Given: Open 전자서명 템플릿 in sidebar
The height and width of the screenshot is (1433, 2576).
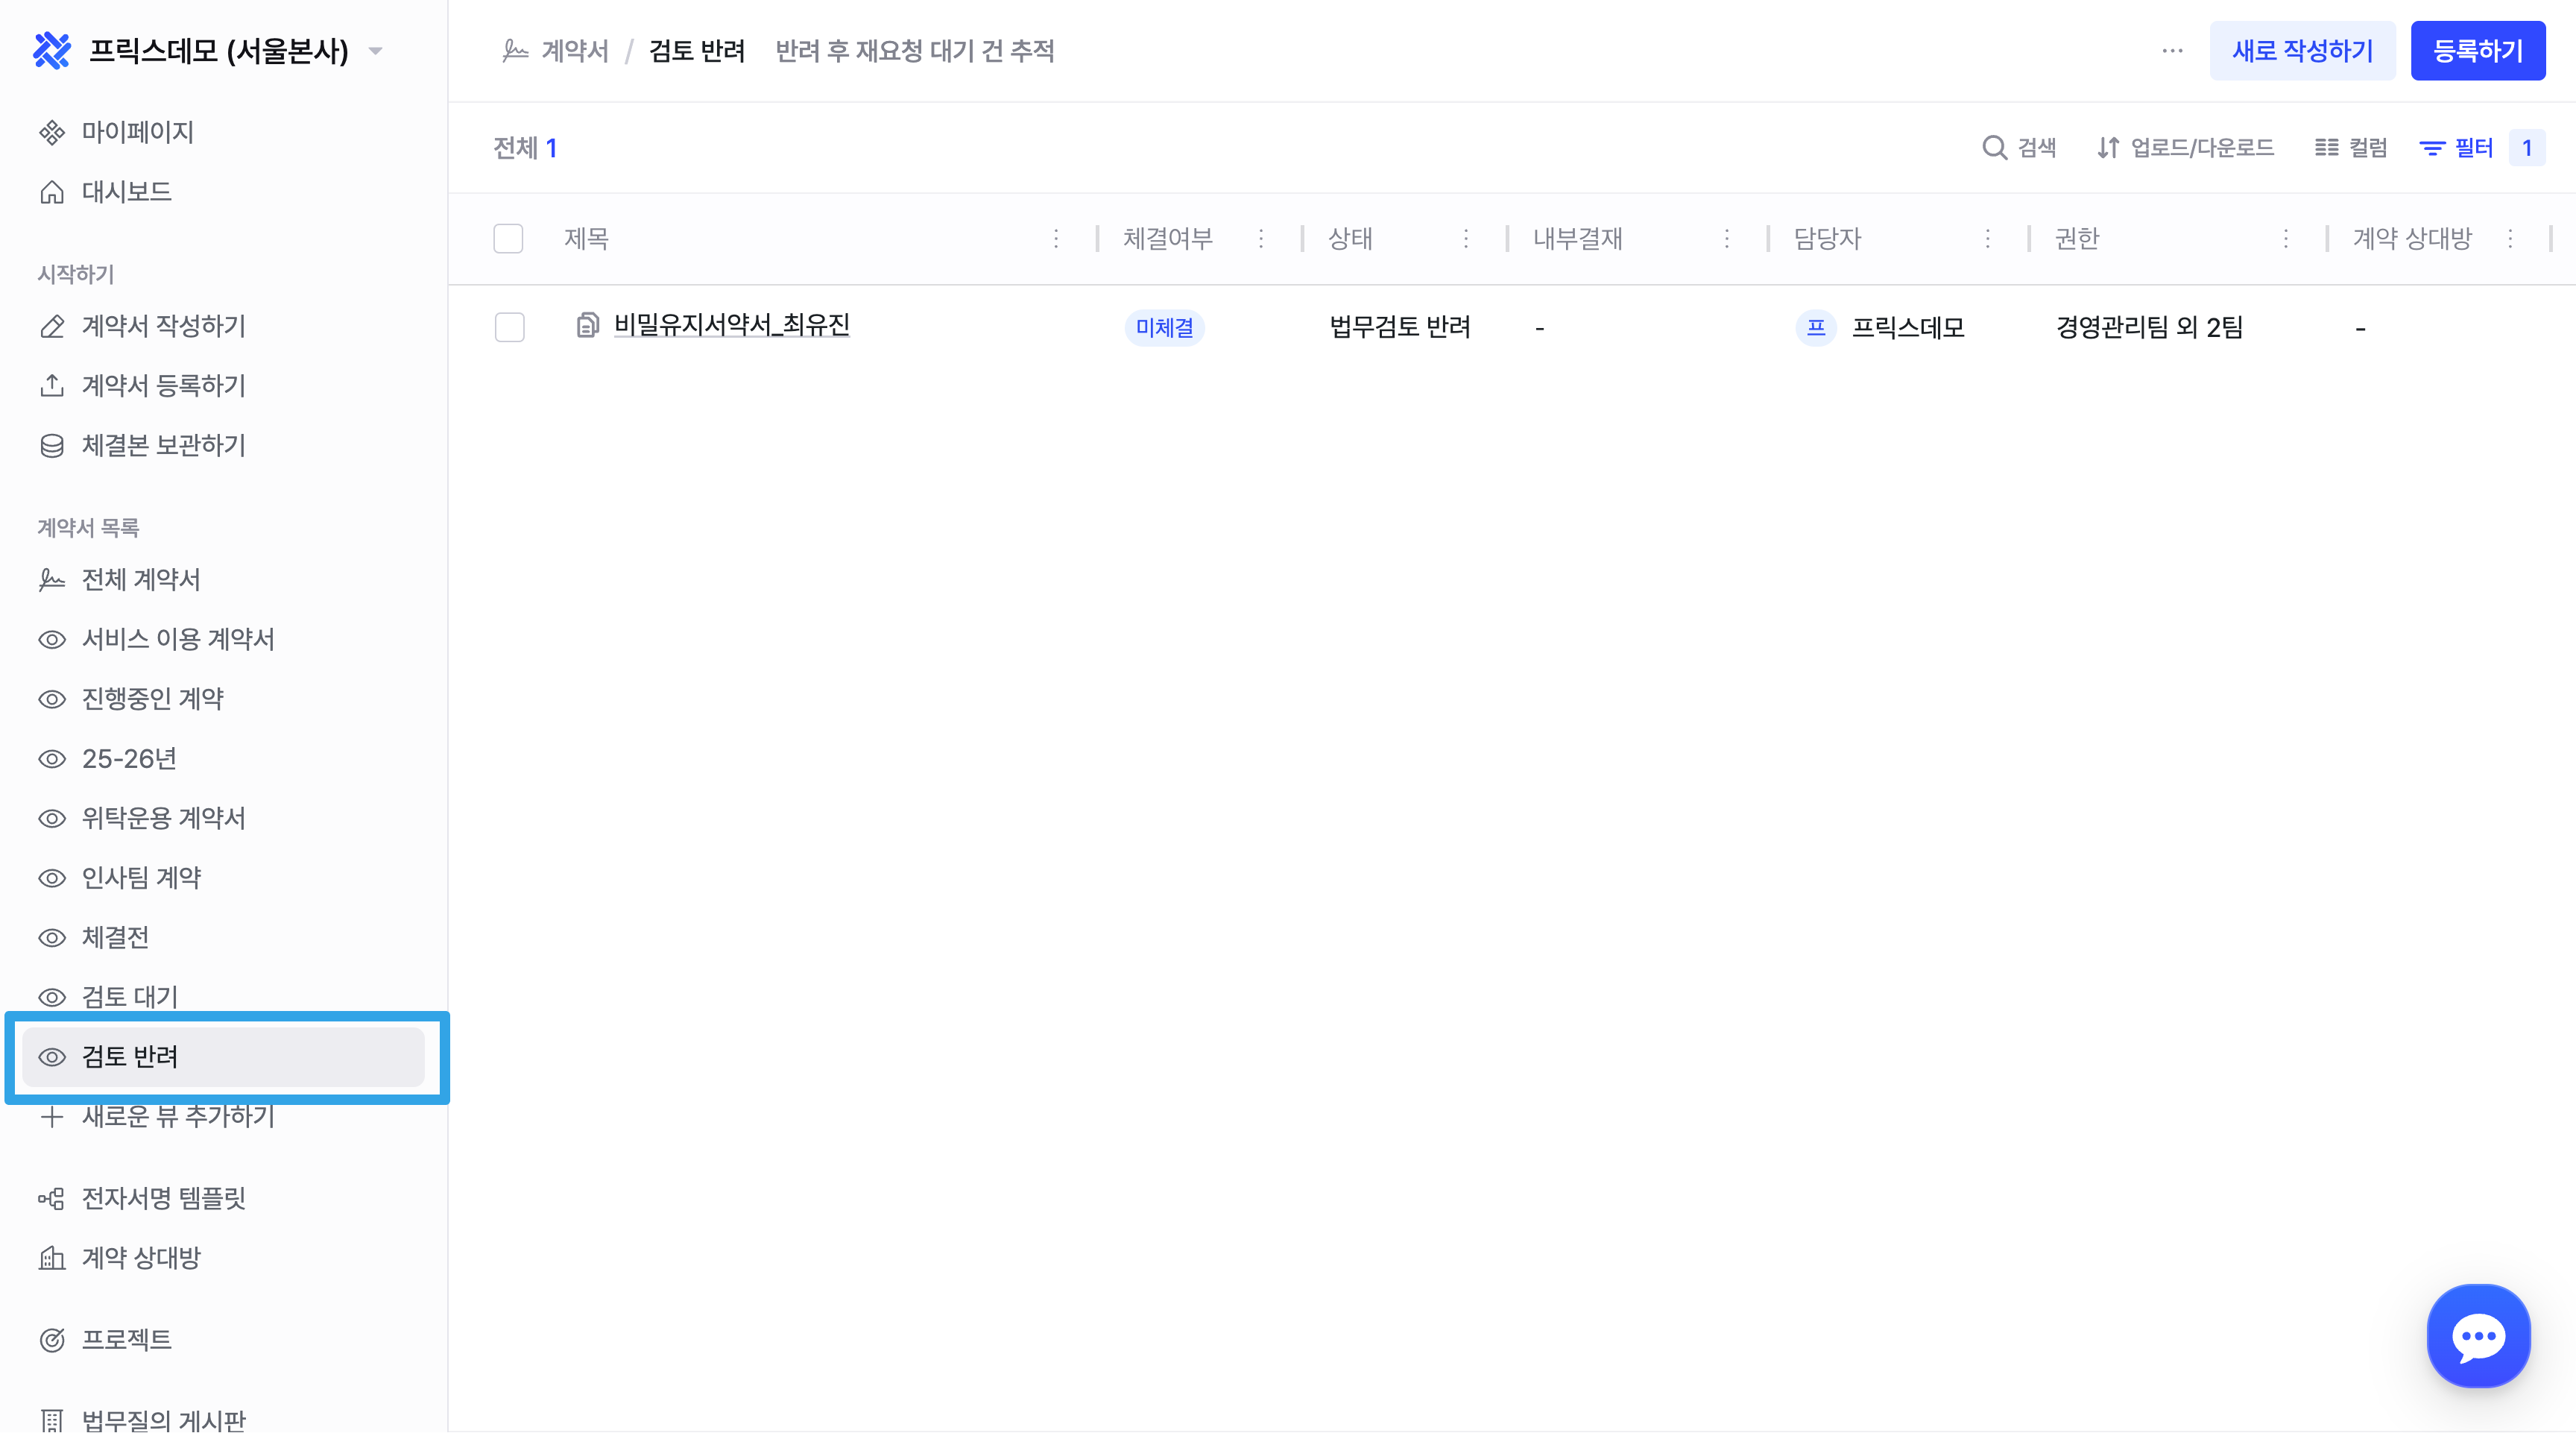Looking at the screenshot, I should coord(163,1198).
